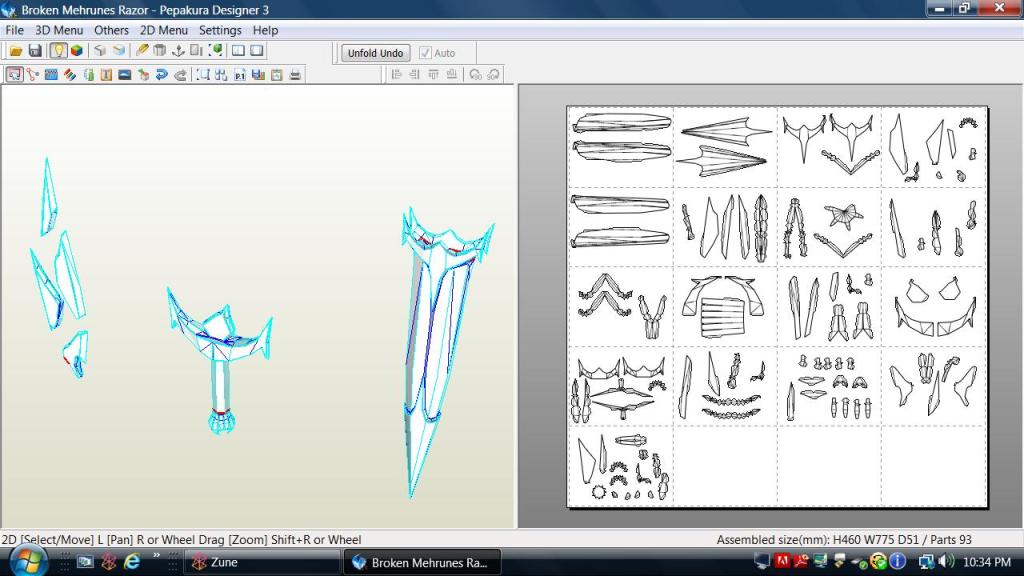The height and width of the screenshot is (576, 1024).
Task: Click the Unfold Undo button
Action: [376, 53]
